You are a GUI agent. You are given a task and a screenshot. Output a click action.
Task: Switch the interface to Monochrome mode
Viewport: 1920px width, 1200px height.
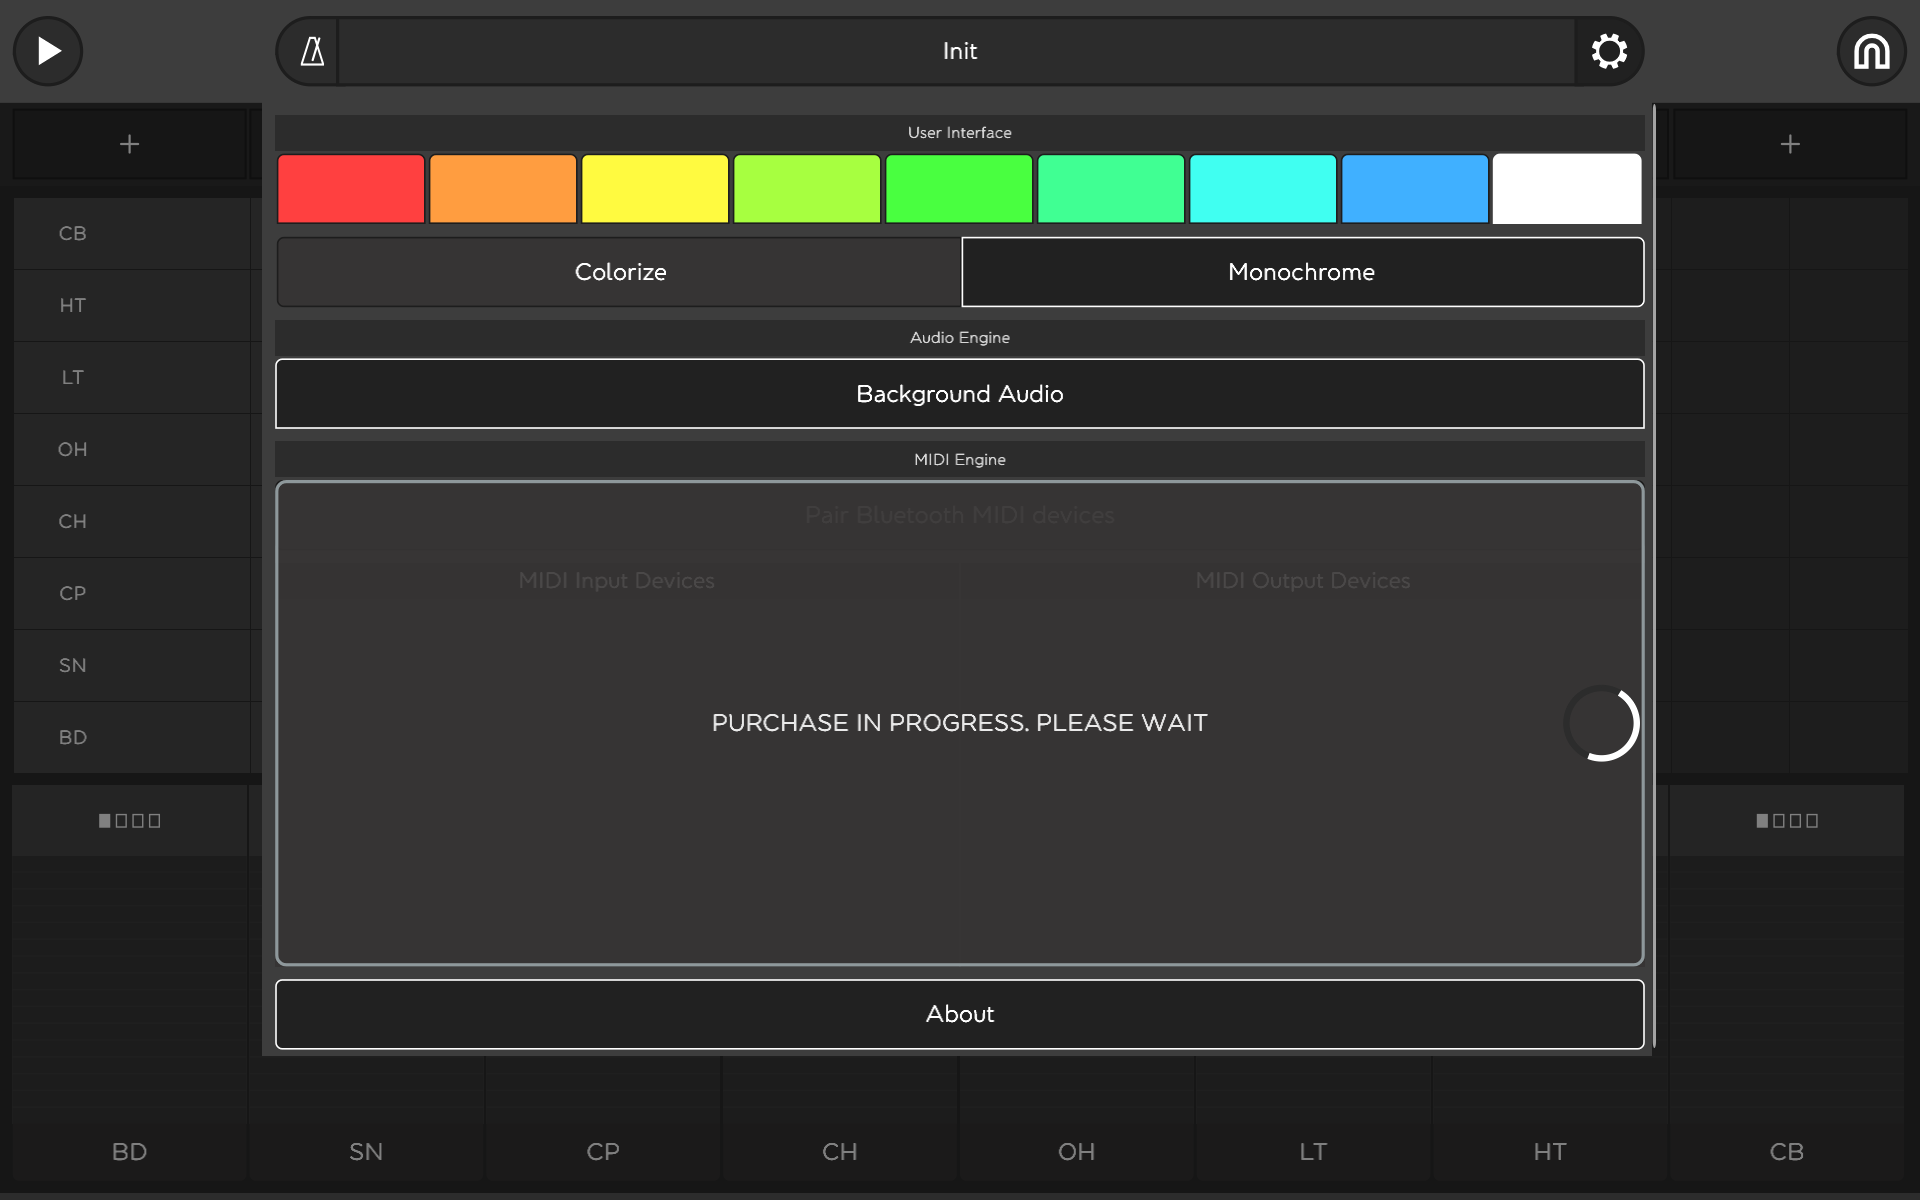coord(1302,272)
